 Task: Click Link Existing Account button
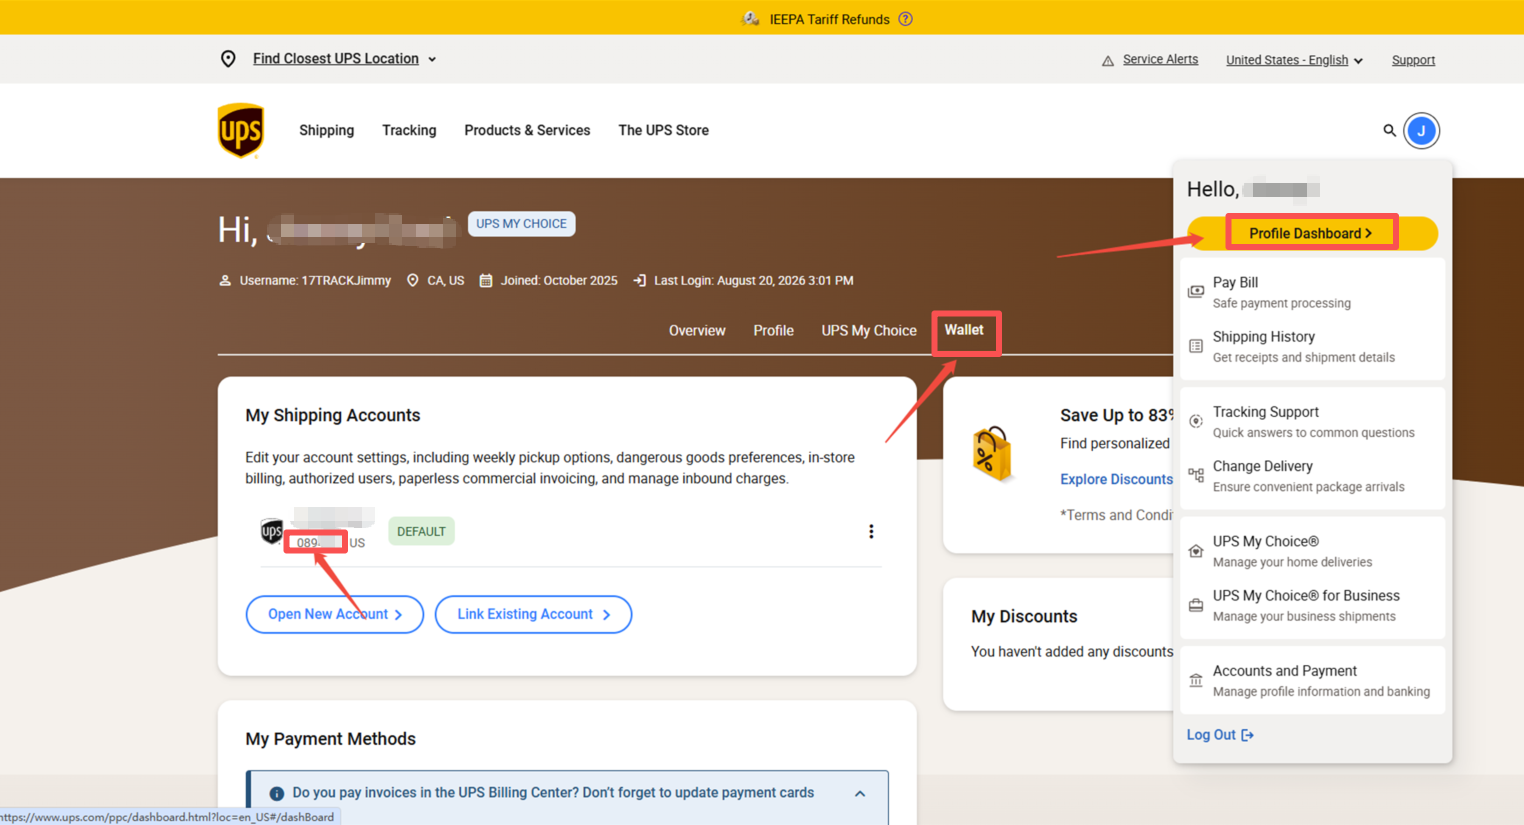533,614
